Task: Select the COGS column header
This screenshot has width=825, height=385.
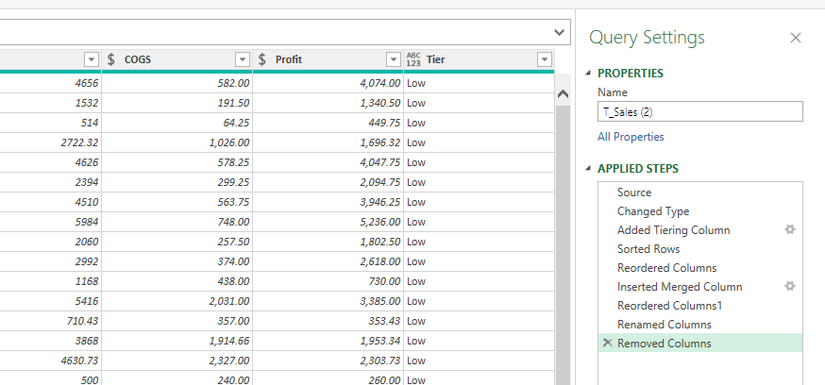Action: click(x=177, y=60)
